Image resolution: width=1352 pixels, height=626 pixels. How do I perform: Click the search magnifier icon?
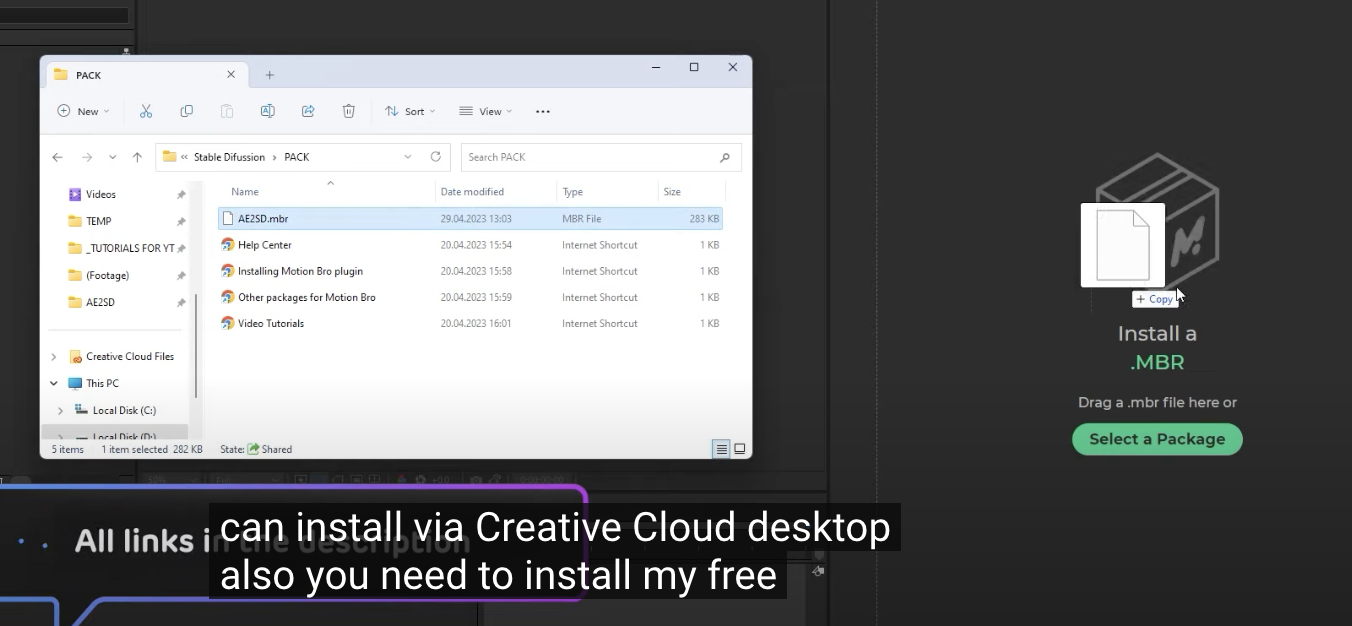(725, 157)
